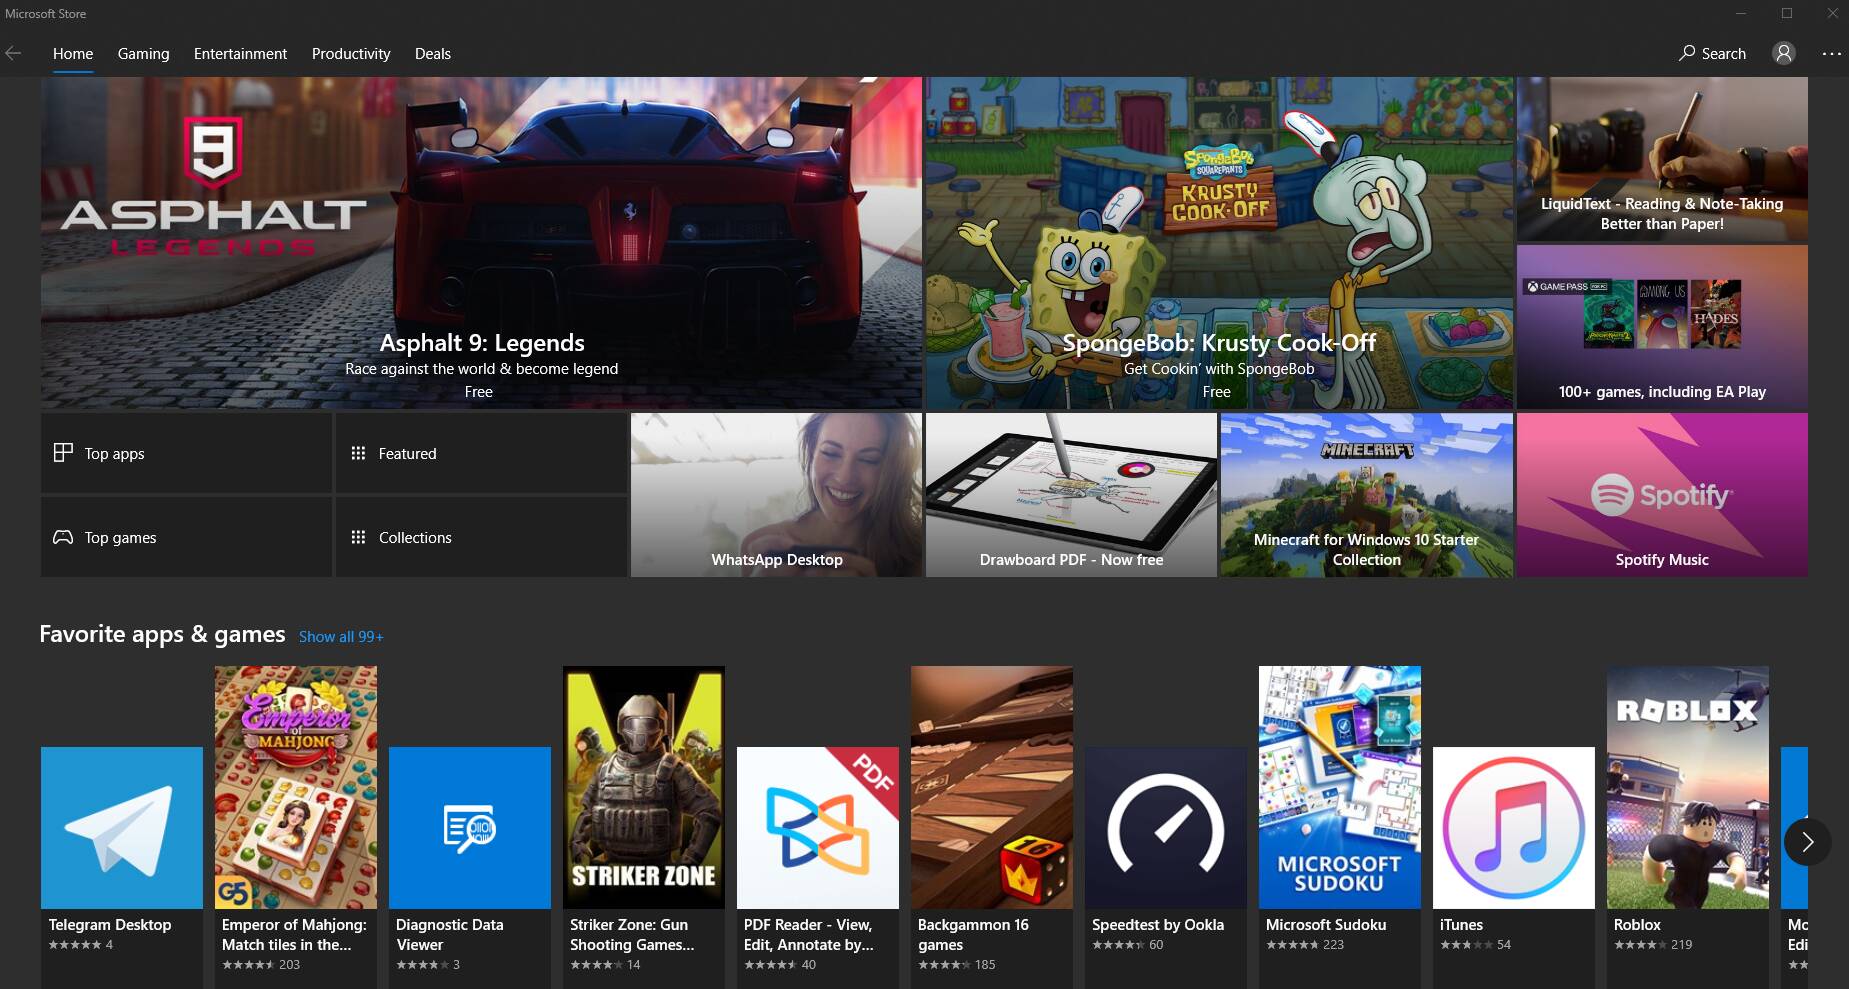The height and width of the screenshot is (989, 1849).
Task: Open the Asphalt 9: Legends banner
Action: tap(481, 243)
